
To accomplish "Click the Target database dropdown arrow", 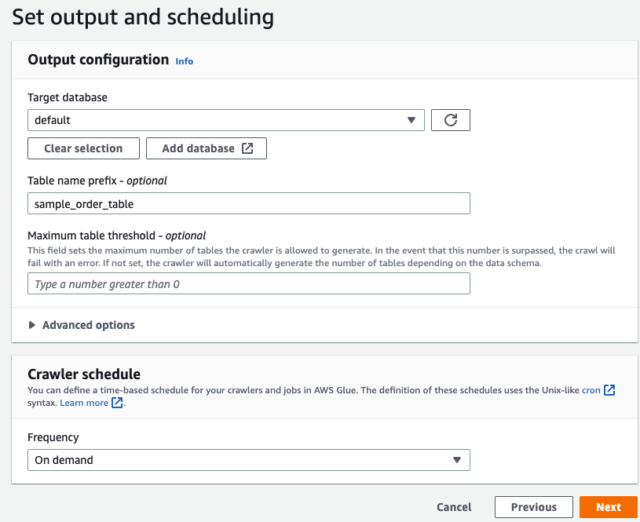I will point(411,120).
